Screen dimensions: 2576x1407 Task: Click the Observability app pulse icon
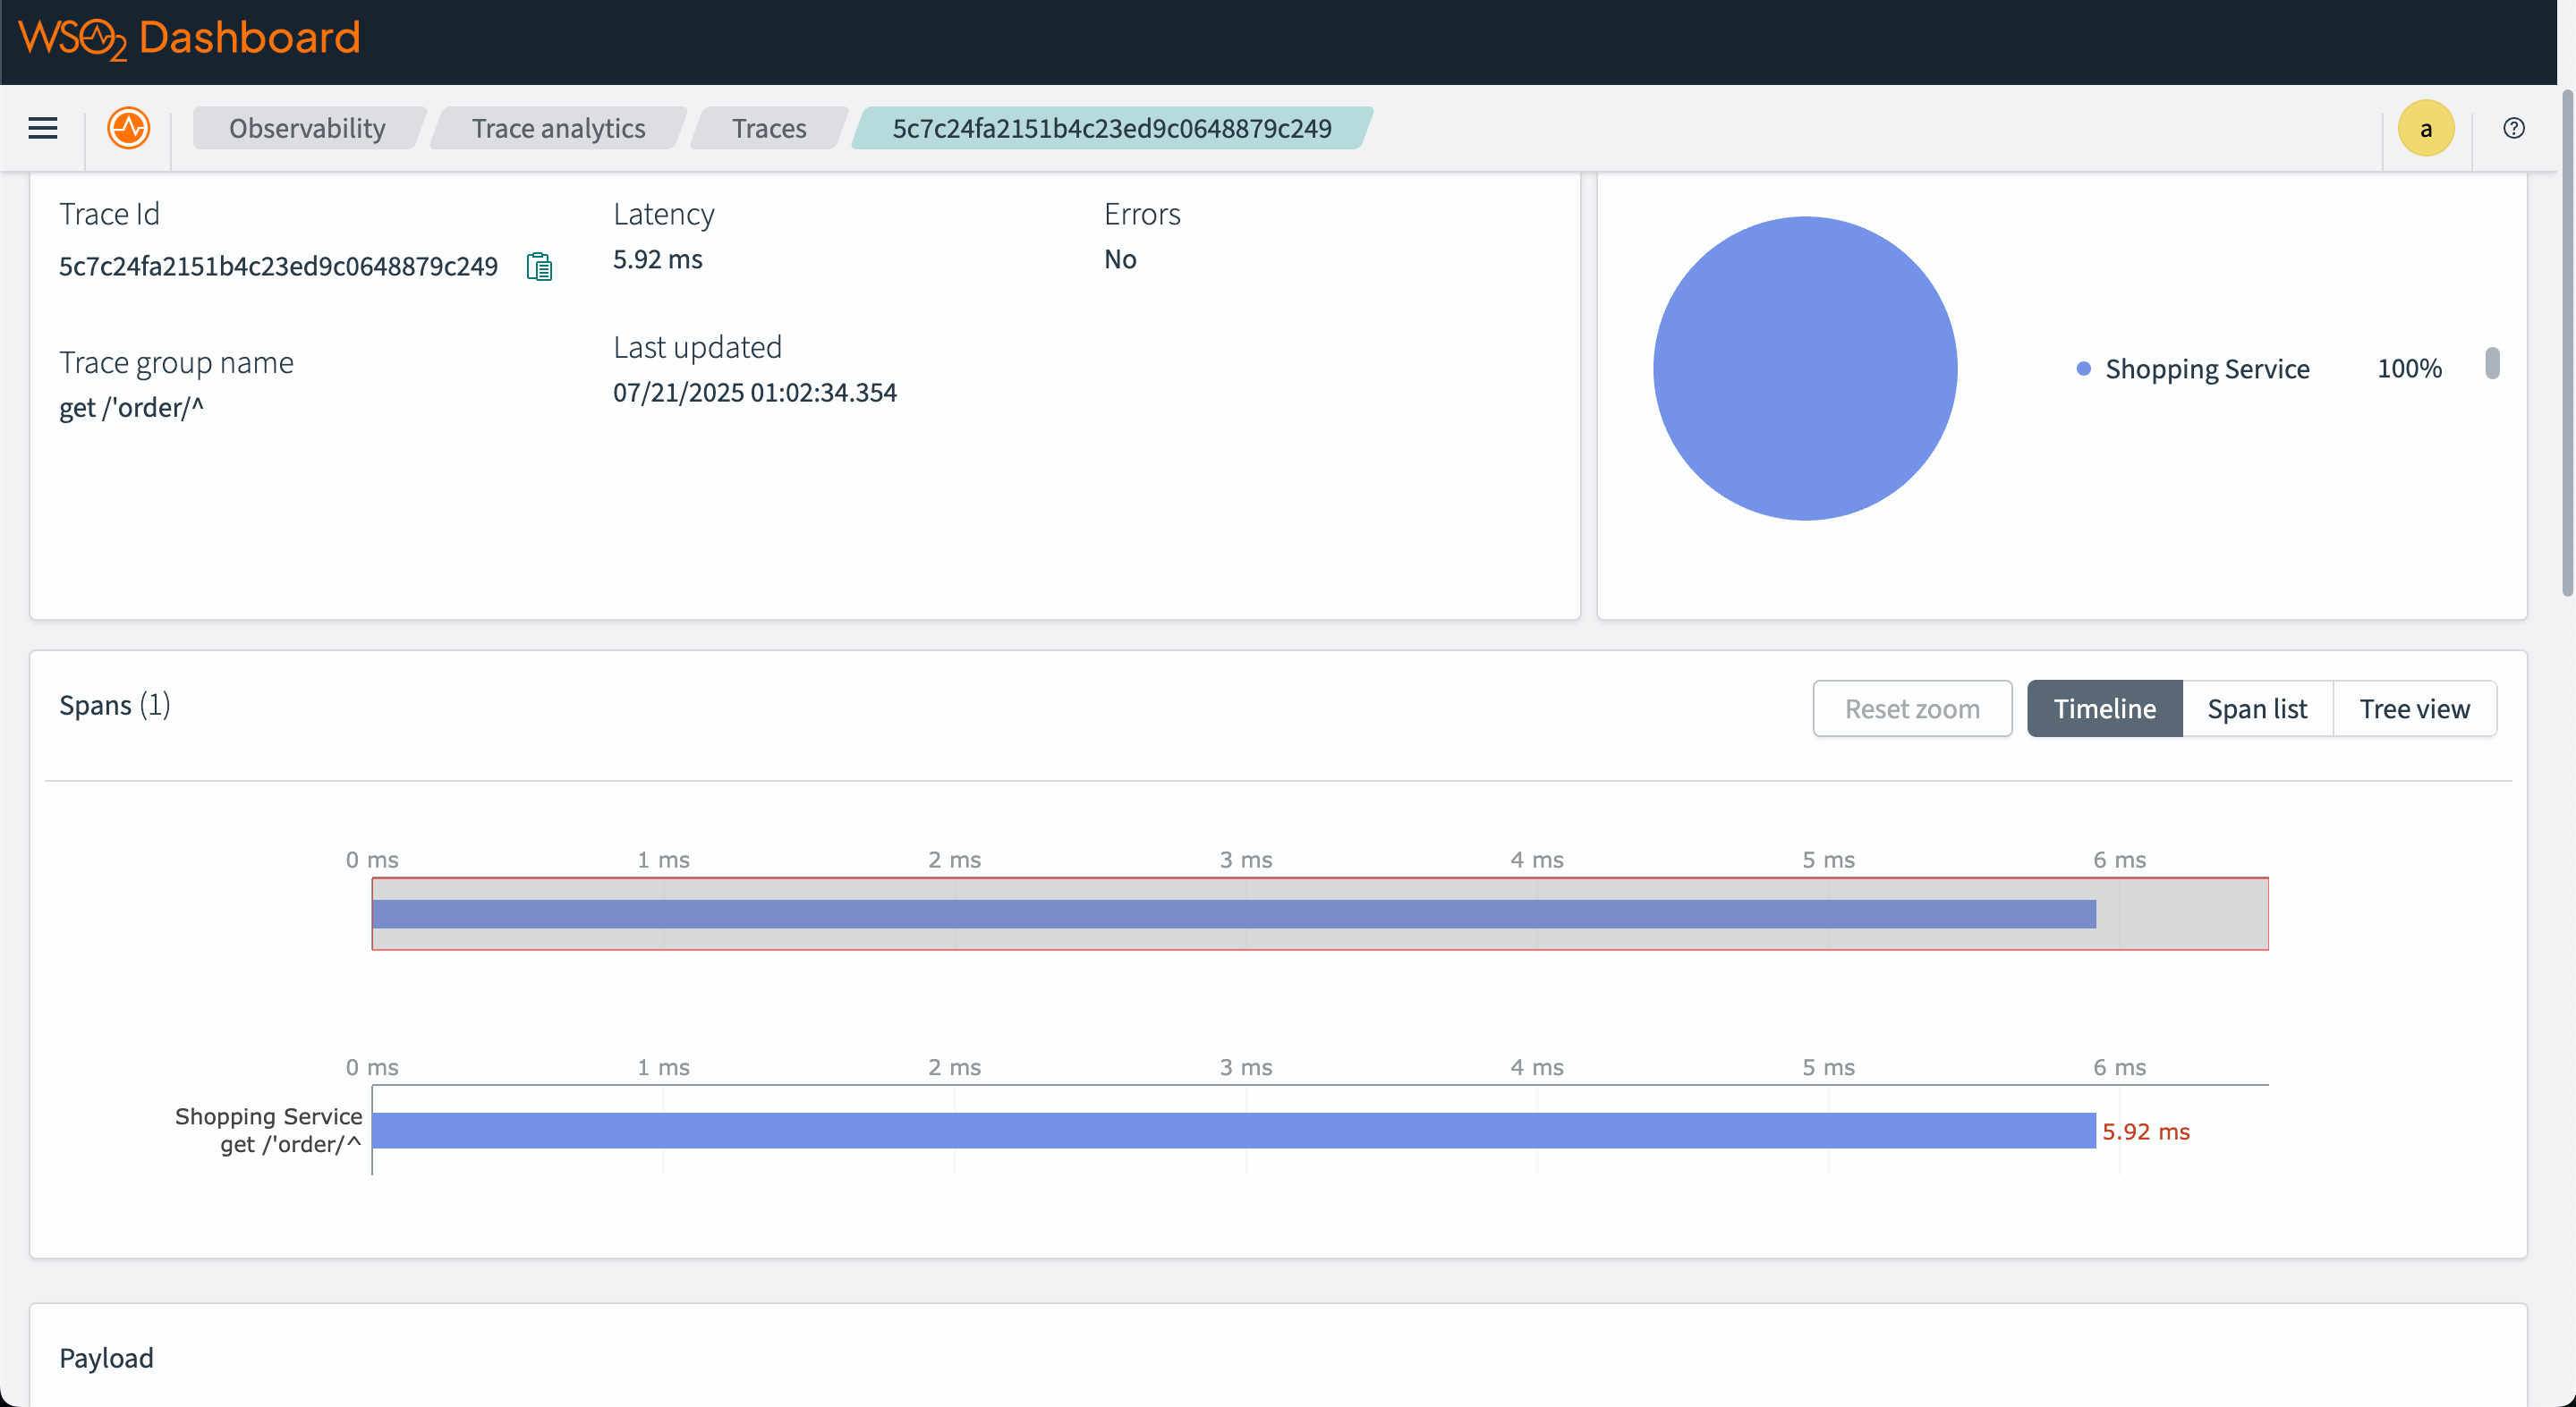click(x=129, y=128)
